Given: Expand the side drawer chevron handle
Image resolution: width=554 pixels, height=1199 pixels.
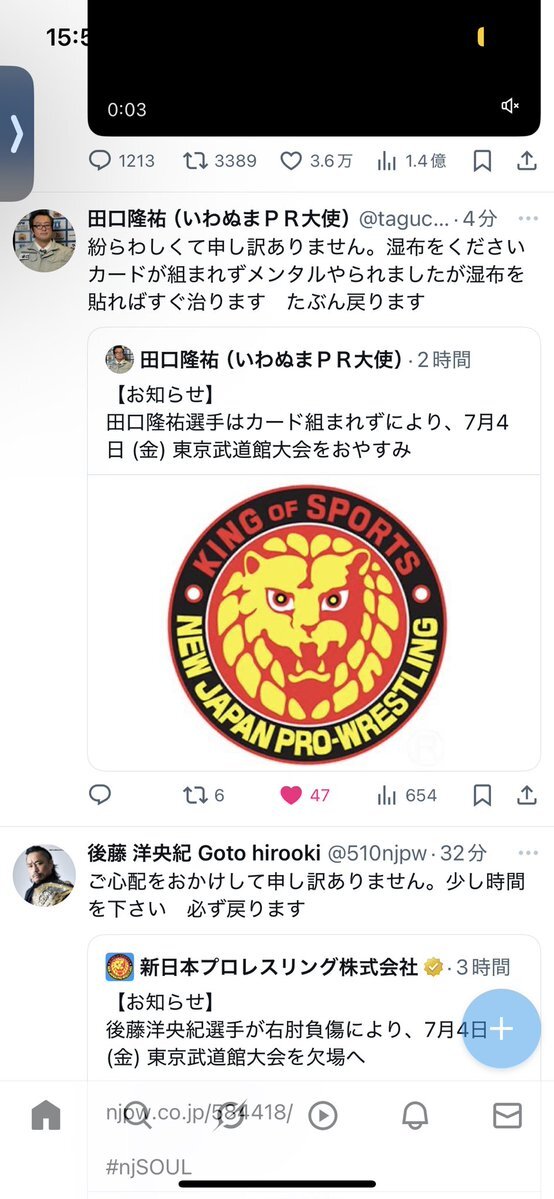Looking at the screenshot, I should pyautogui.click(x=16, y=134).
